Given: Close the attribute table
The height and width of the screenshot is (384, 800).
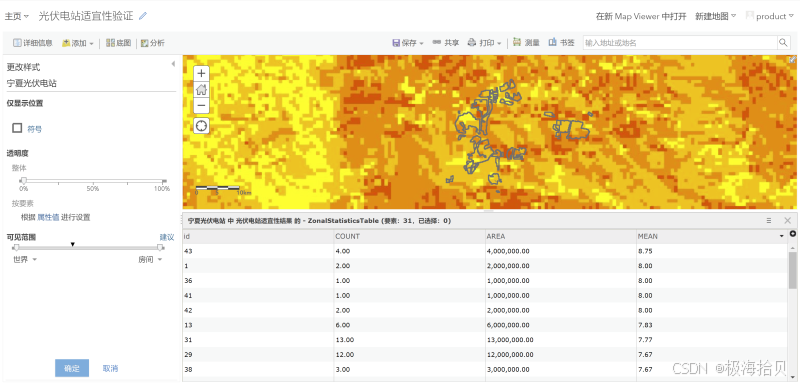Looking at the screenshot, I should tap(787, 221).
